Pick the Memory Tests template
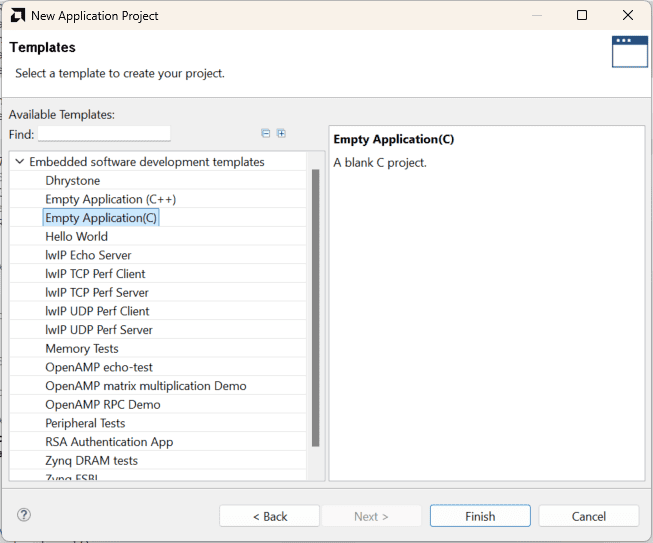653x543 pixels. [82, 349]
